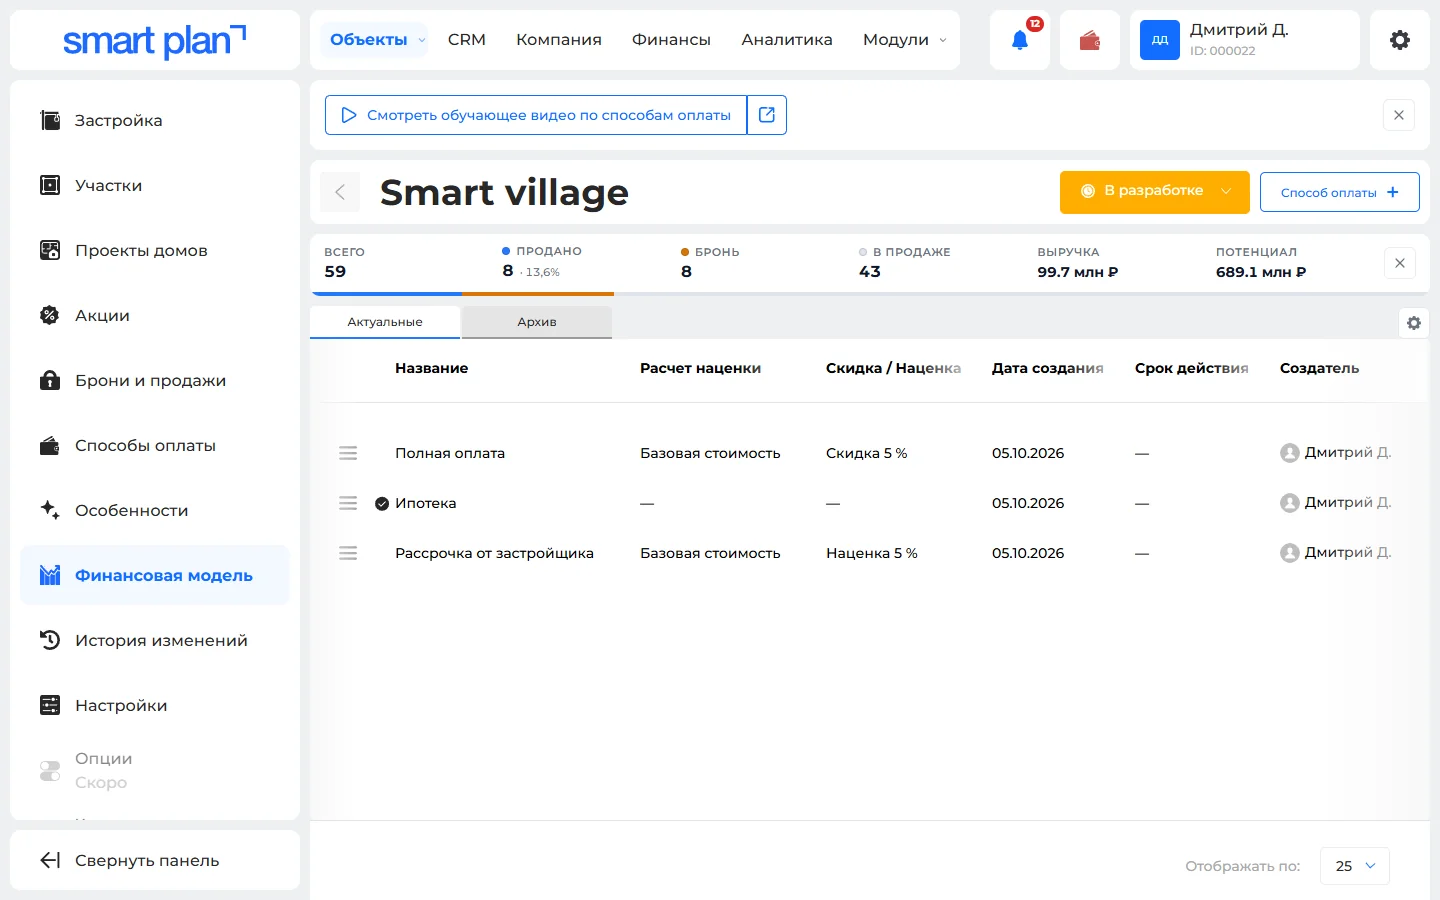
Task: Open the Дмитрий Д. profile menu
Action: (x=1244, y=40)
